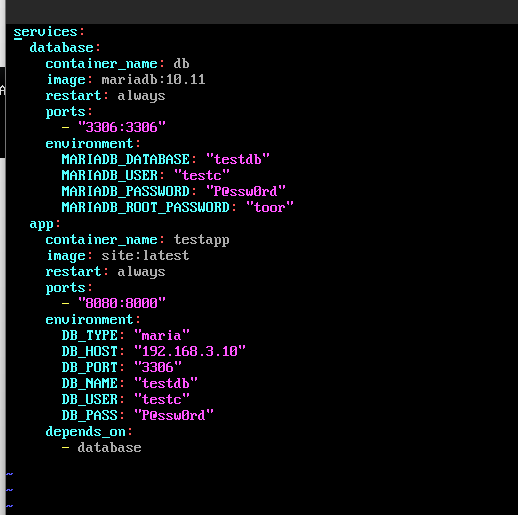Click the "toor" root password value
Viewport: 518px width, 515px height.
coord(270,207)
